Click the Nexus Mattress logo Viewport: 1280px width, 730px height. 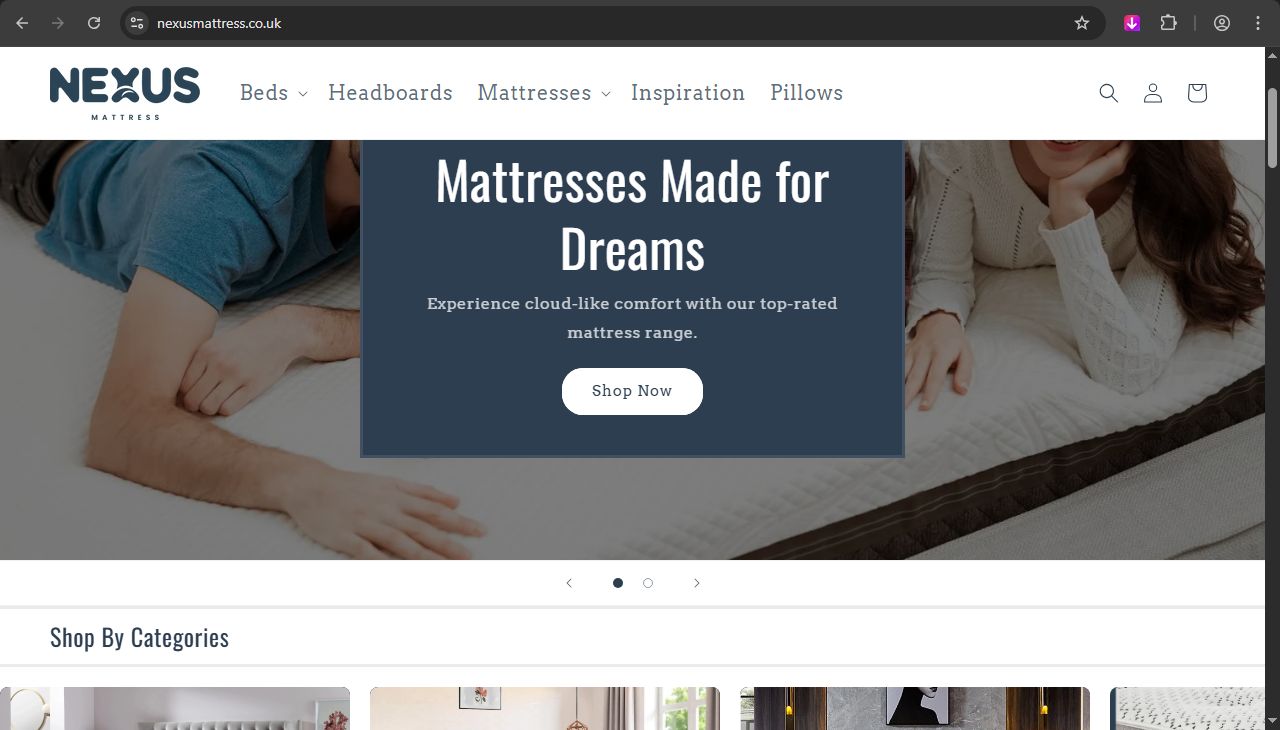coord(124,92)
